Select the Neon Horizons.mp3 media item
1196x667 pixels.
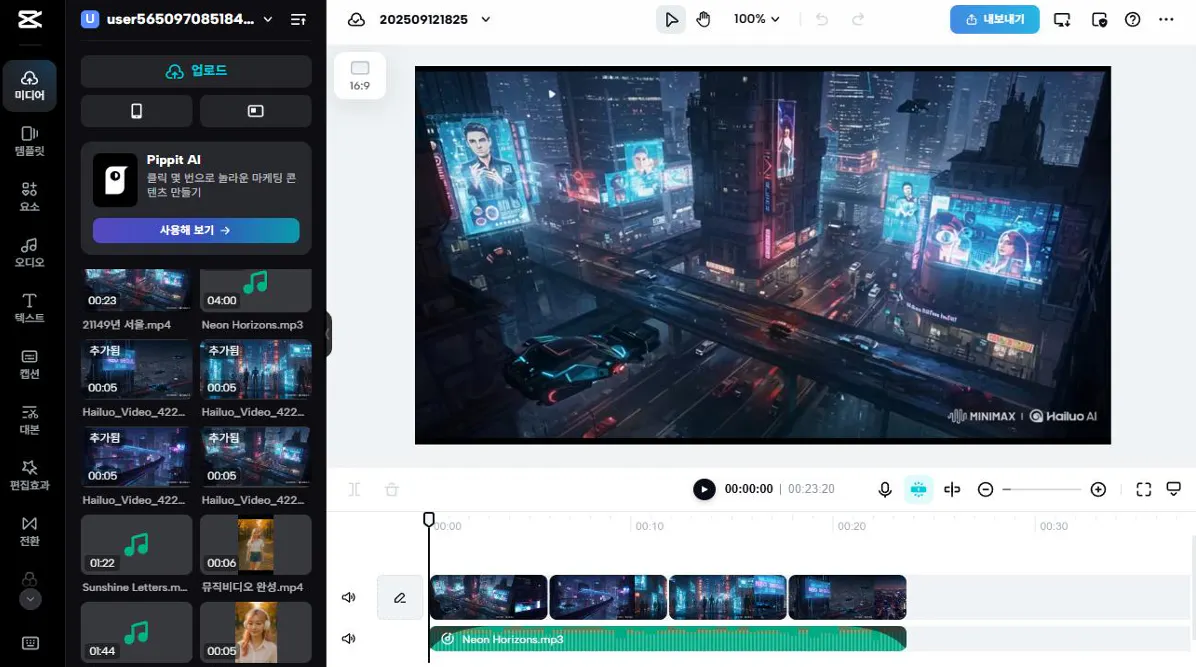pyautogui.click(x=256, y=290)
